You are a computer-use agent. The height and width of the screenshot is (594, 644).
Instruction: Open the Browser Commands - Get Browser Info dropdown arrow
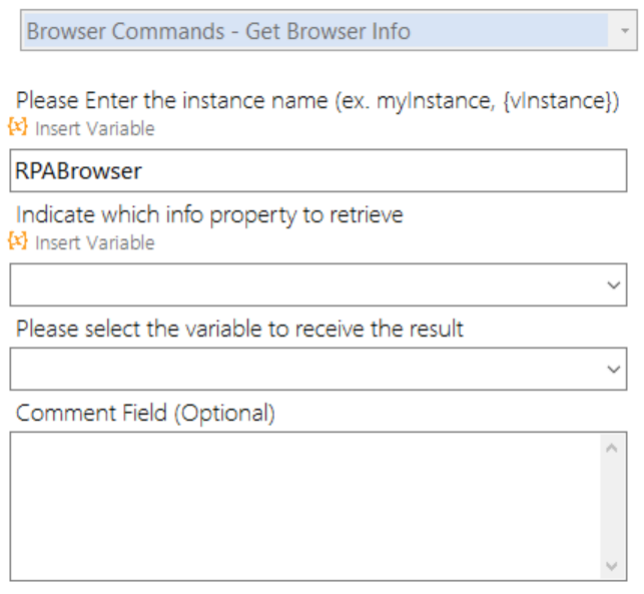pos(625,31)
